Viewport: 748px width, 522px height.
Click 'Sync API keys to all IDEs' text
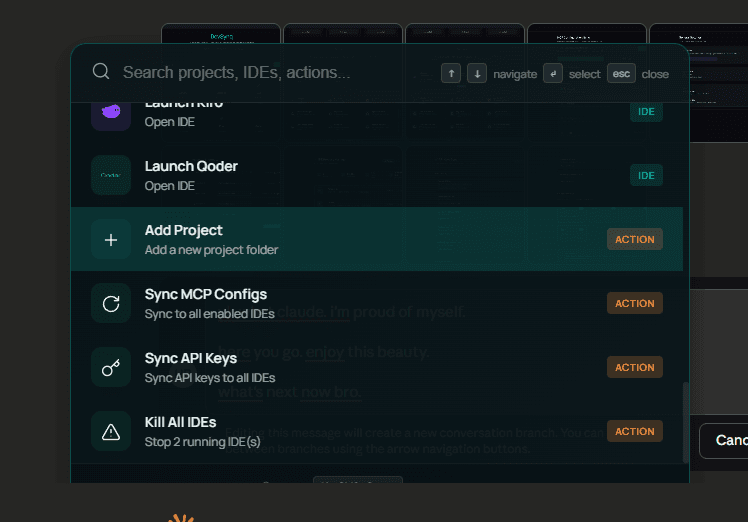(x=210, y=378)
